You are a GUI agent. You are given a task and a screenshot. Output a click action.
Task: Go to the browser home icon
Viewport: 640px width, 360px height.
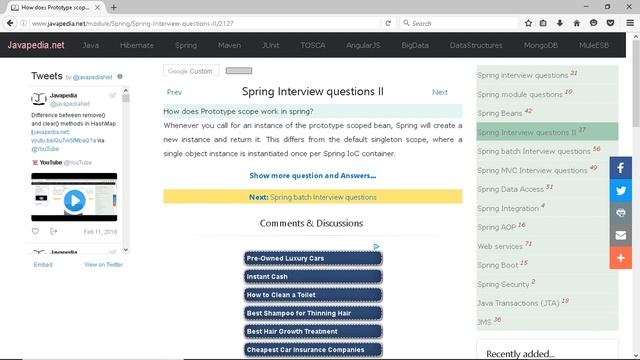(x=576, y=23)
